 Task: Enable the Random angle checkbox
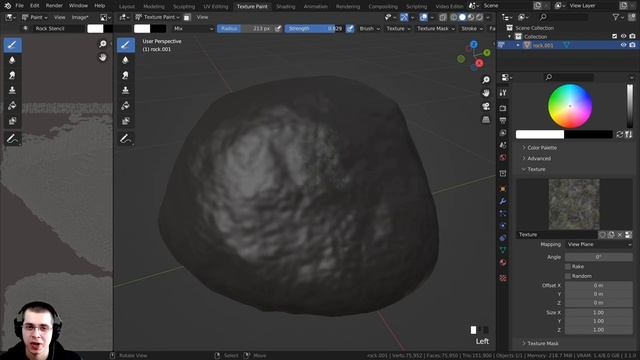coord(568,276)
